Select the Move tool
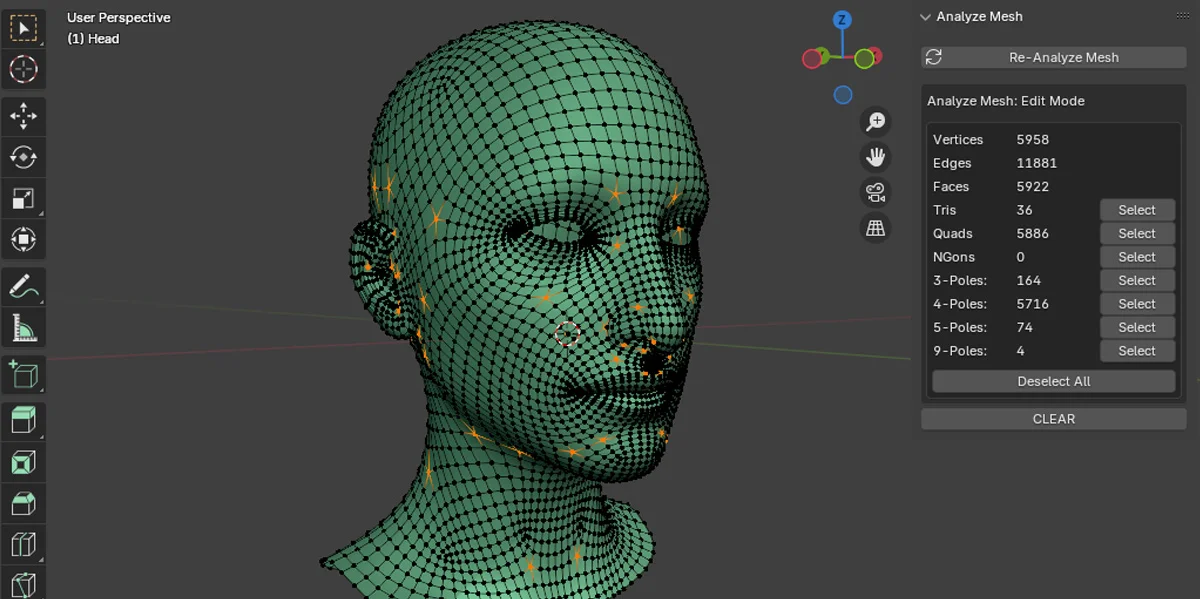 24,116
